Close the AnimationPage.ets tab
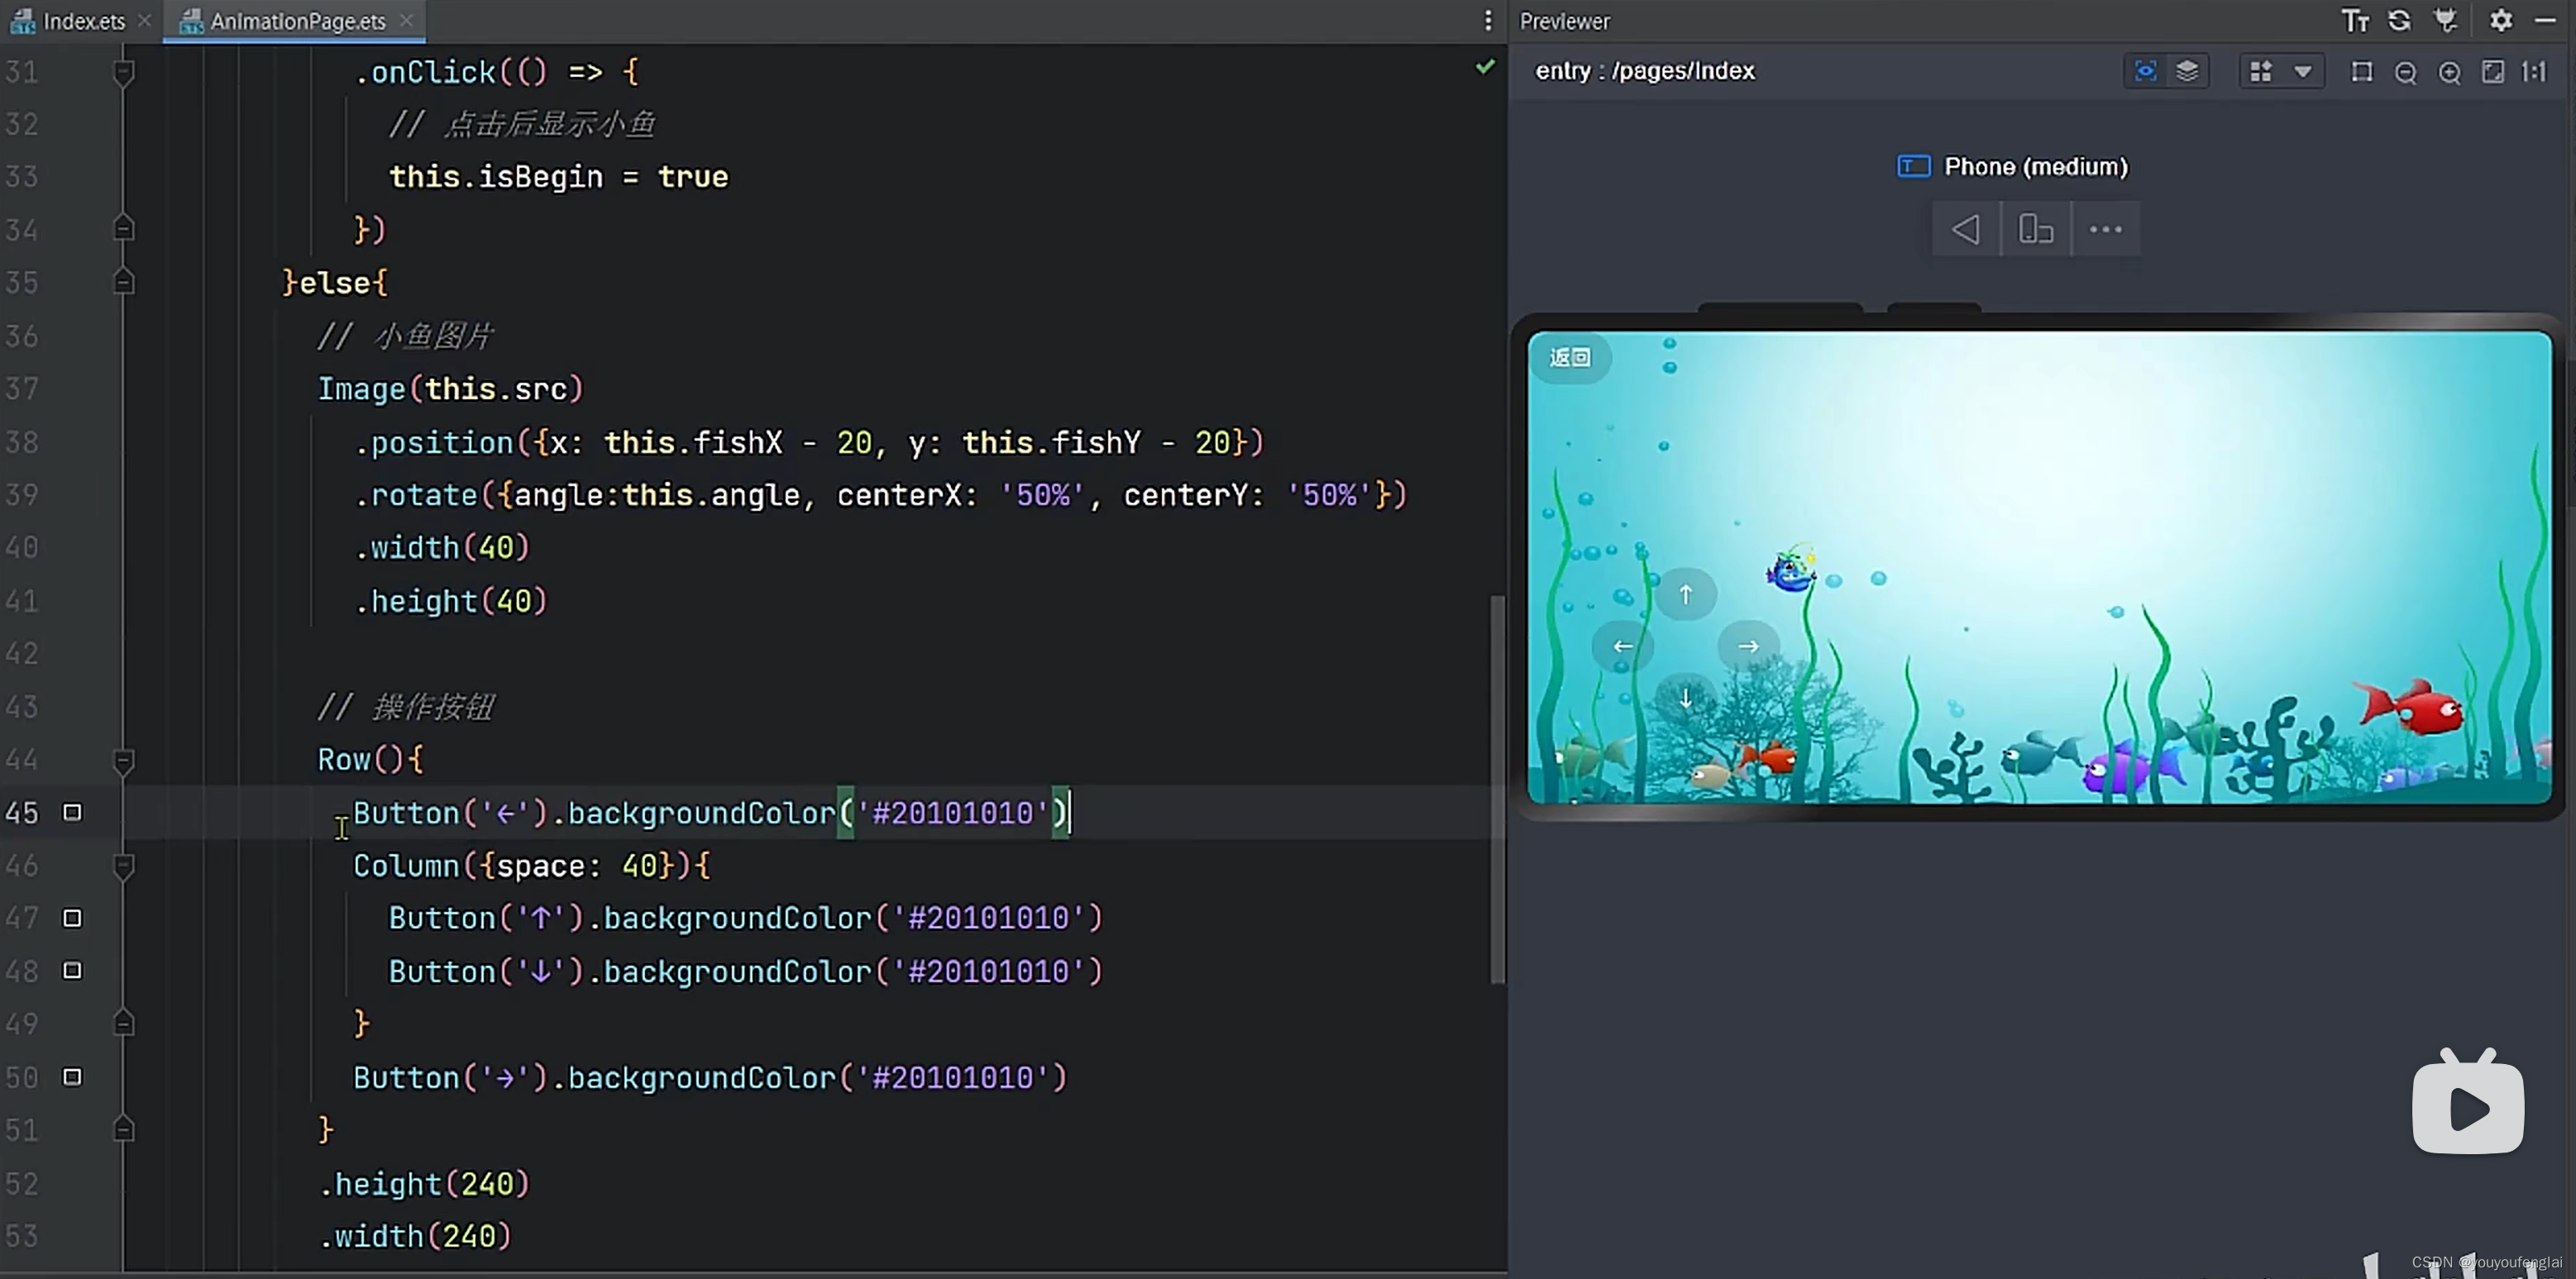The height and width of the screenshot is (1279, 2576). [x=405, y=20]
